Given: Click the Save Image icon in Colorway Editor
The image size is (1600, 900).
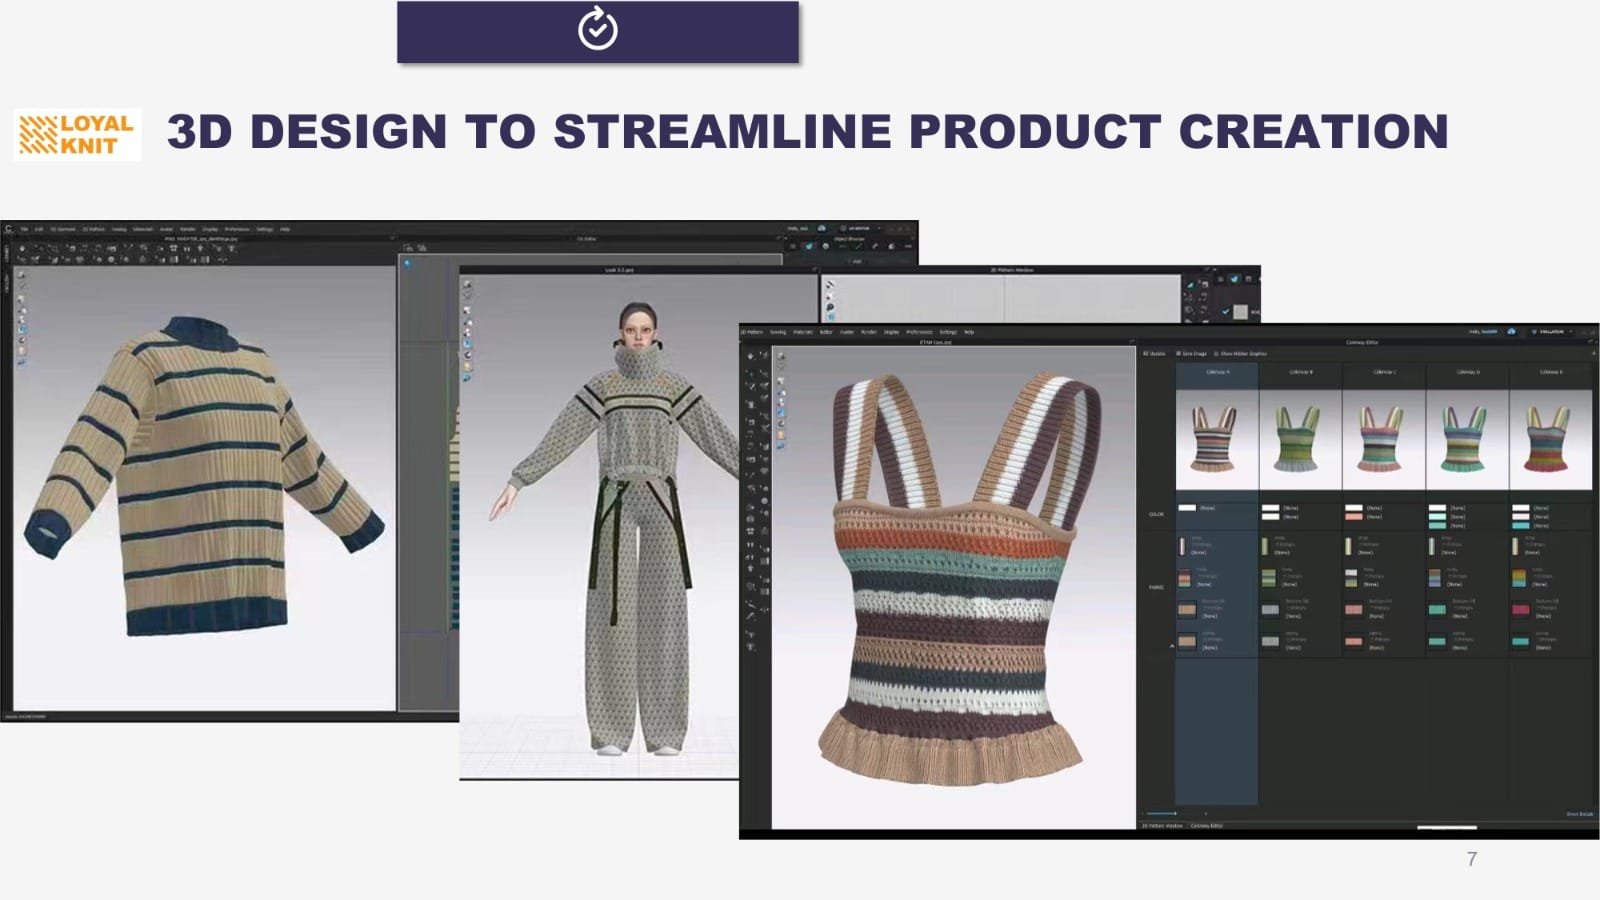Looking at the screenshot, I should (1177, 354).
